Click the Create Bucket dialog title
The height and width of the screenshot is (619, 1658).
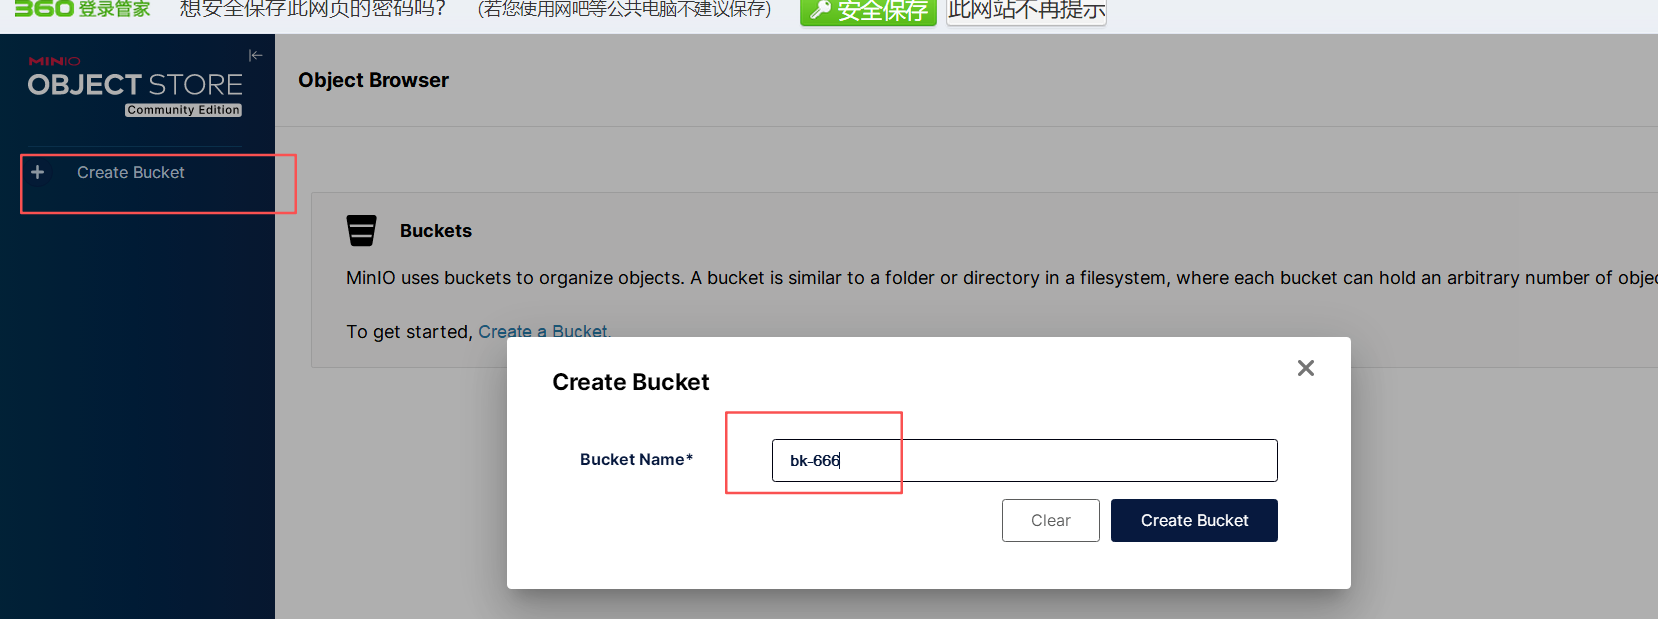point(631,382)
